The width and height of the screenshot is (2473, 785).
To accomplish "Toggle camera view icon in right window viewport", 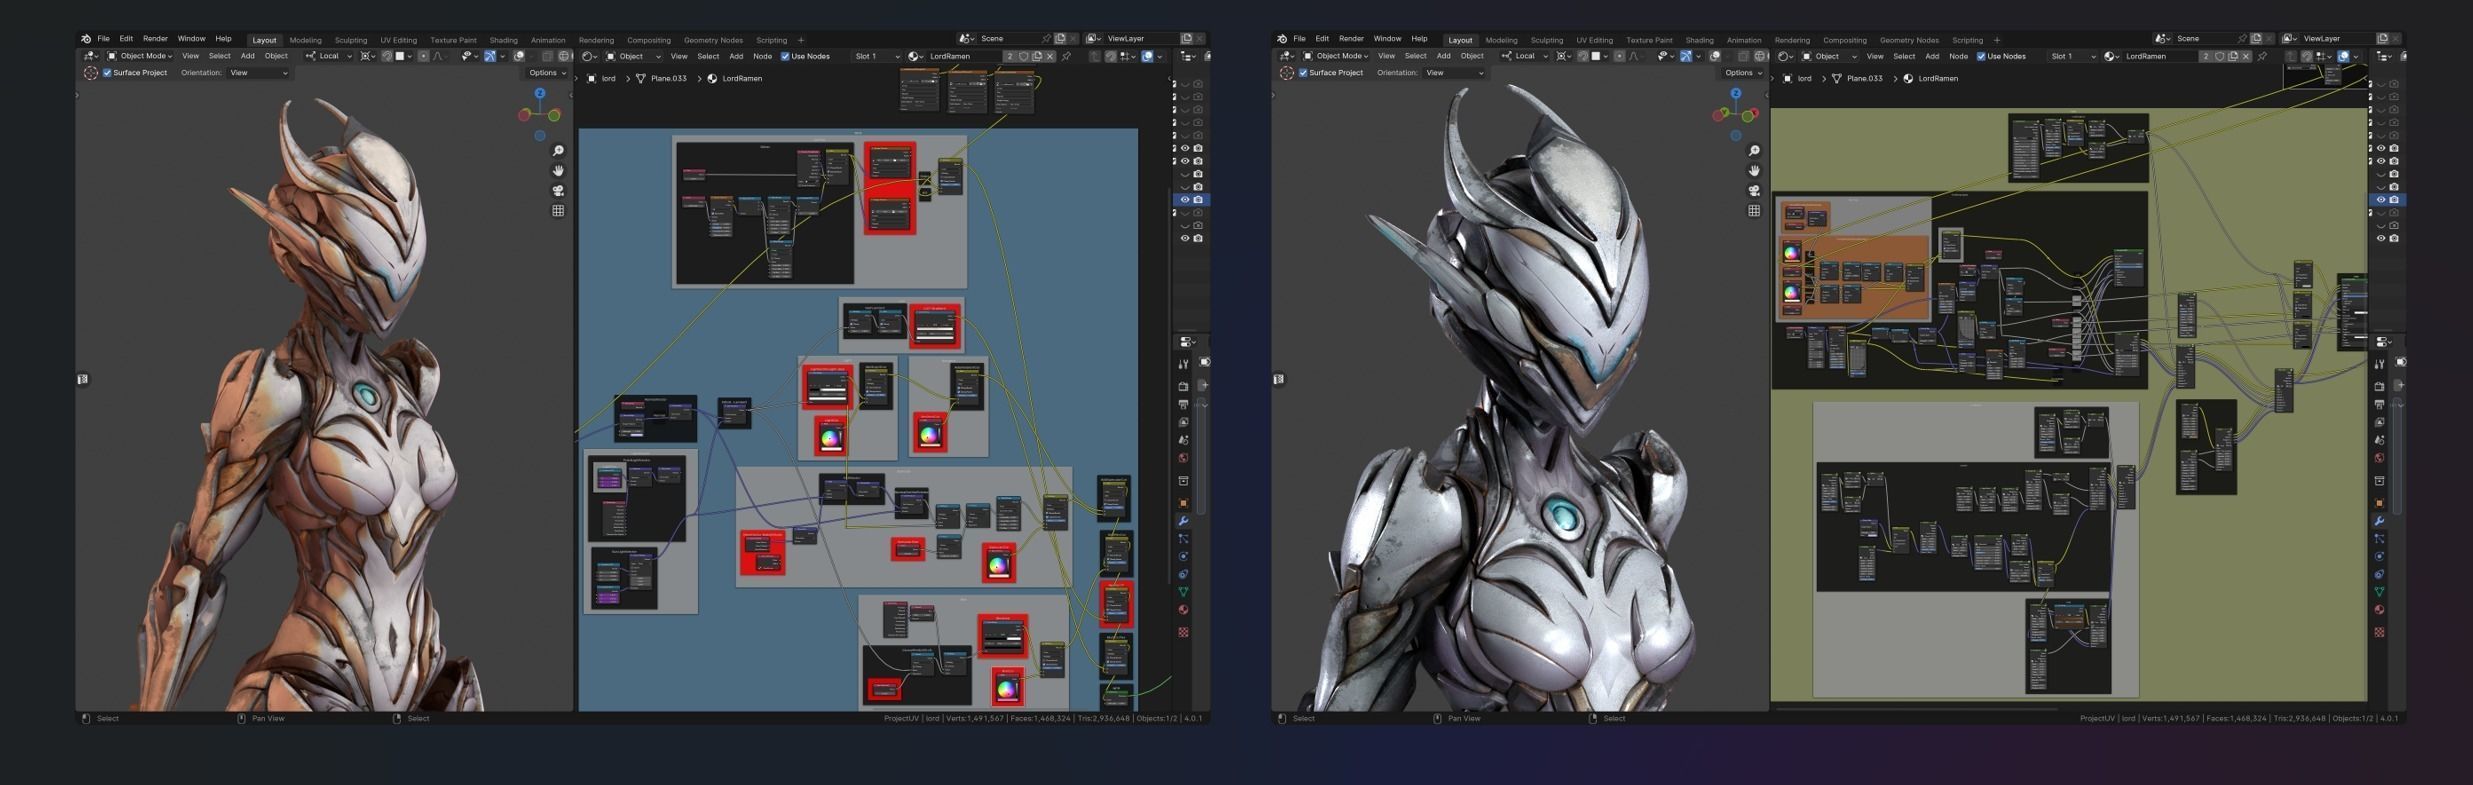I will [1754, 191].
